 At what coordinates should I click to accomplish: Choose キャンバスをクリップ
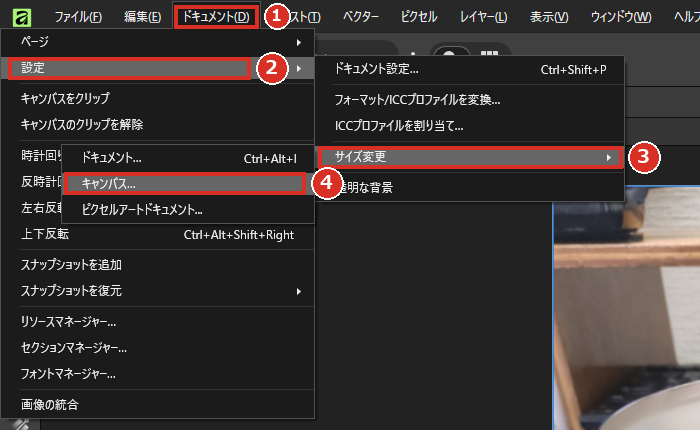tap(158, 98)
